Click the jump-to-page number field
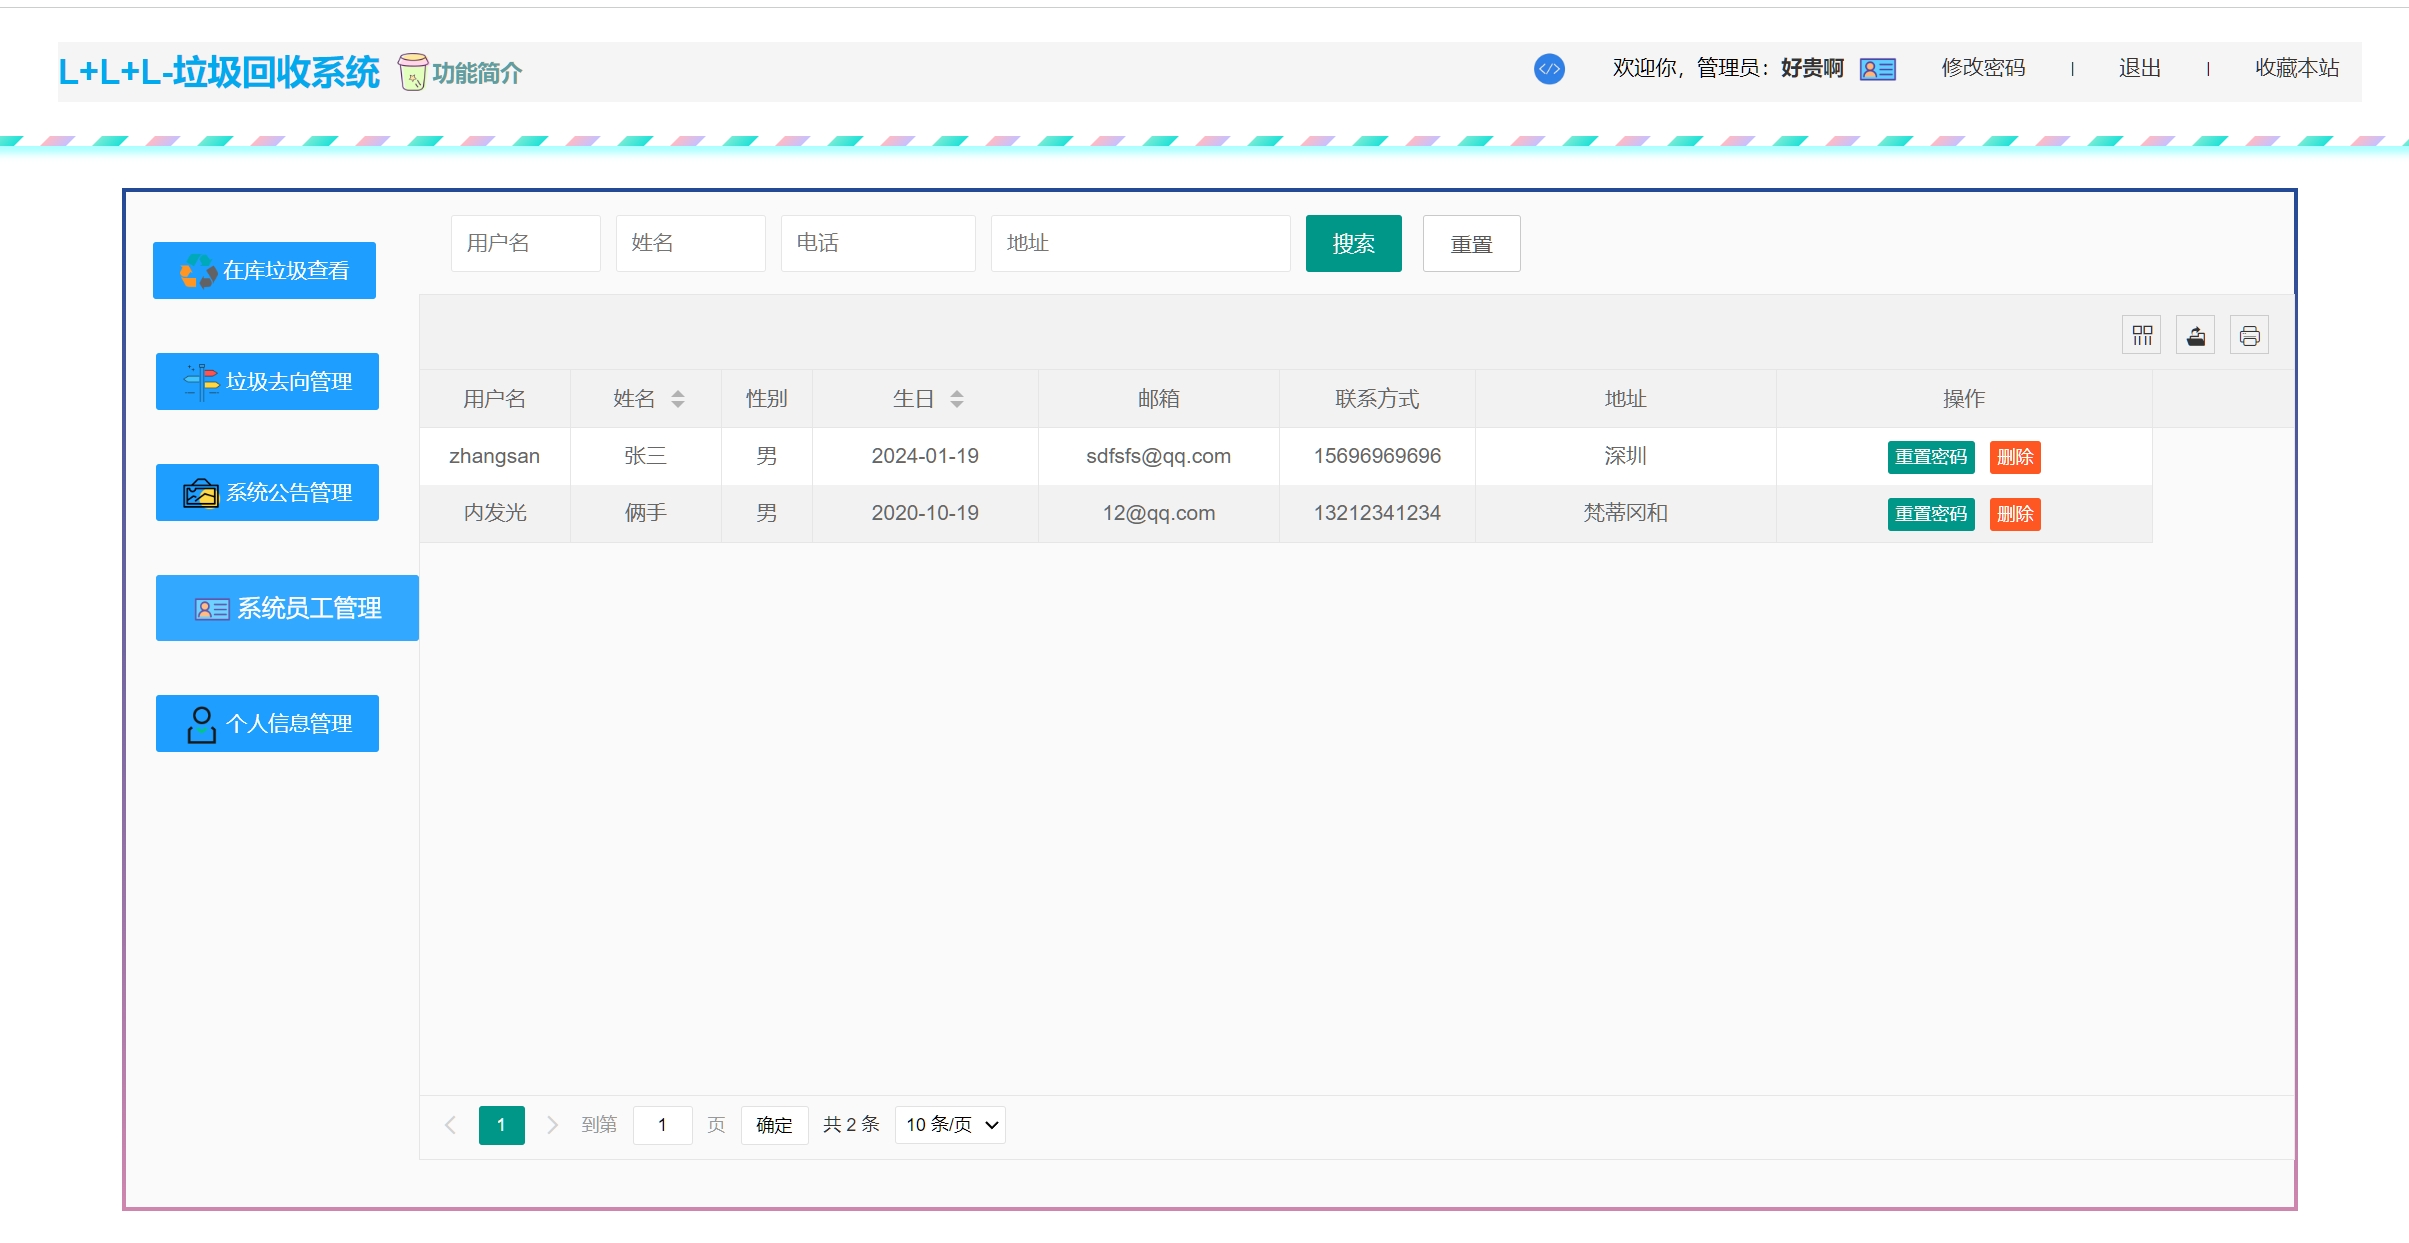This screenshot has width=2409, height=1243. coord(662,1125)
